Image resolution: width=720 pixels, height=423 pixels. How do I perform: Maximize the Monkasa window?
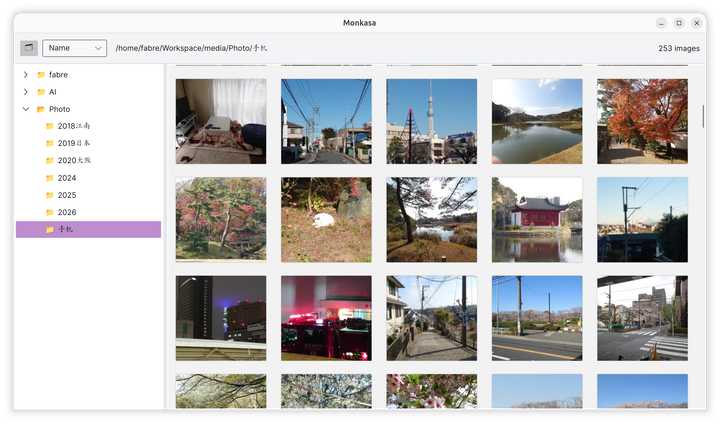(679, 23)
